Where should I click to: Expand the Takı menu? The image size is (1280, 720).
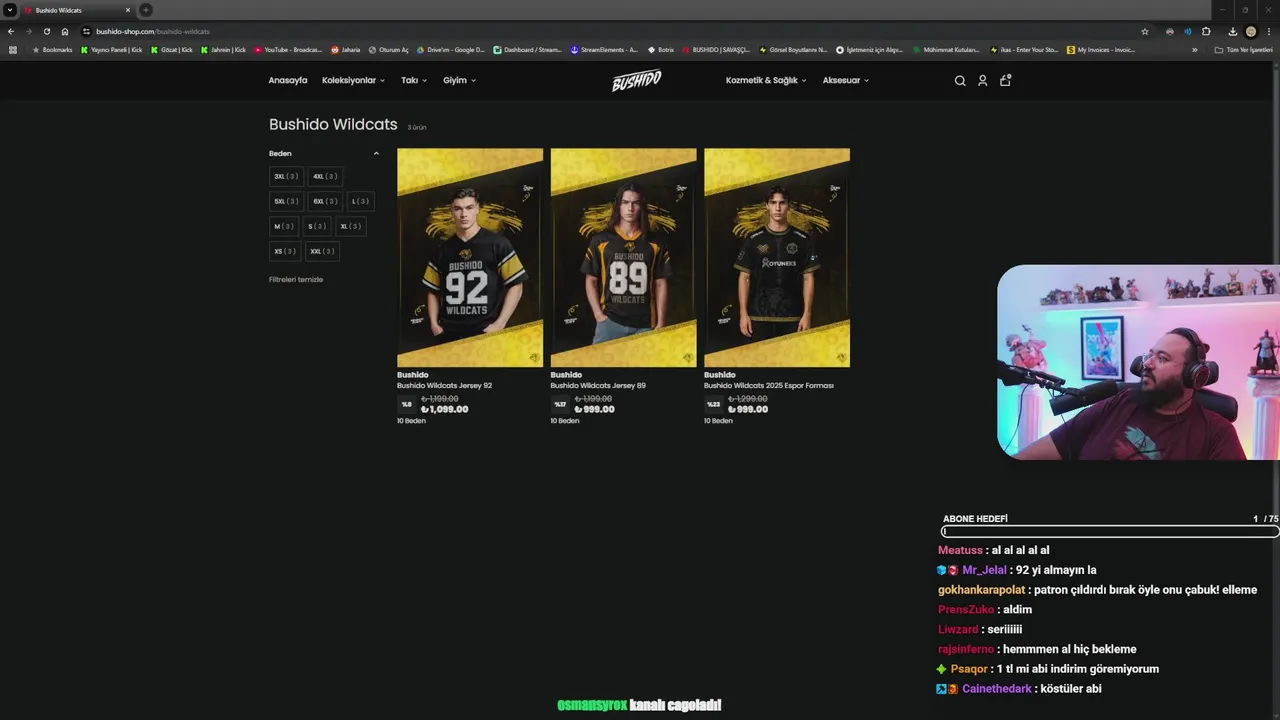414,80
